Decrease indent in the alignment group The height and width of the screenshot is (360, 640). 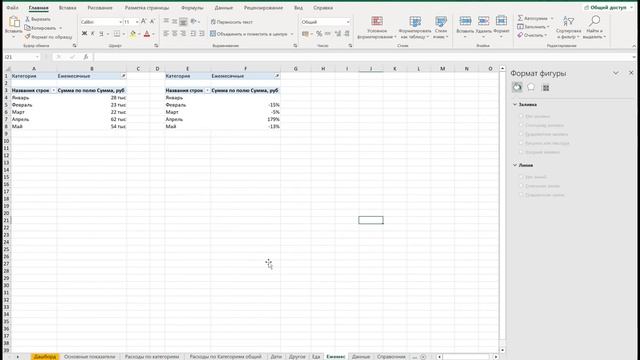pyautogui.click(x=193, y=33)
